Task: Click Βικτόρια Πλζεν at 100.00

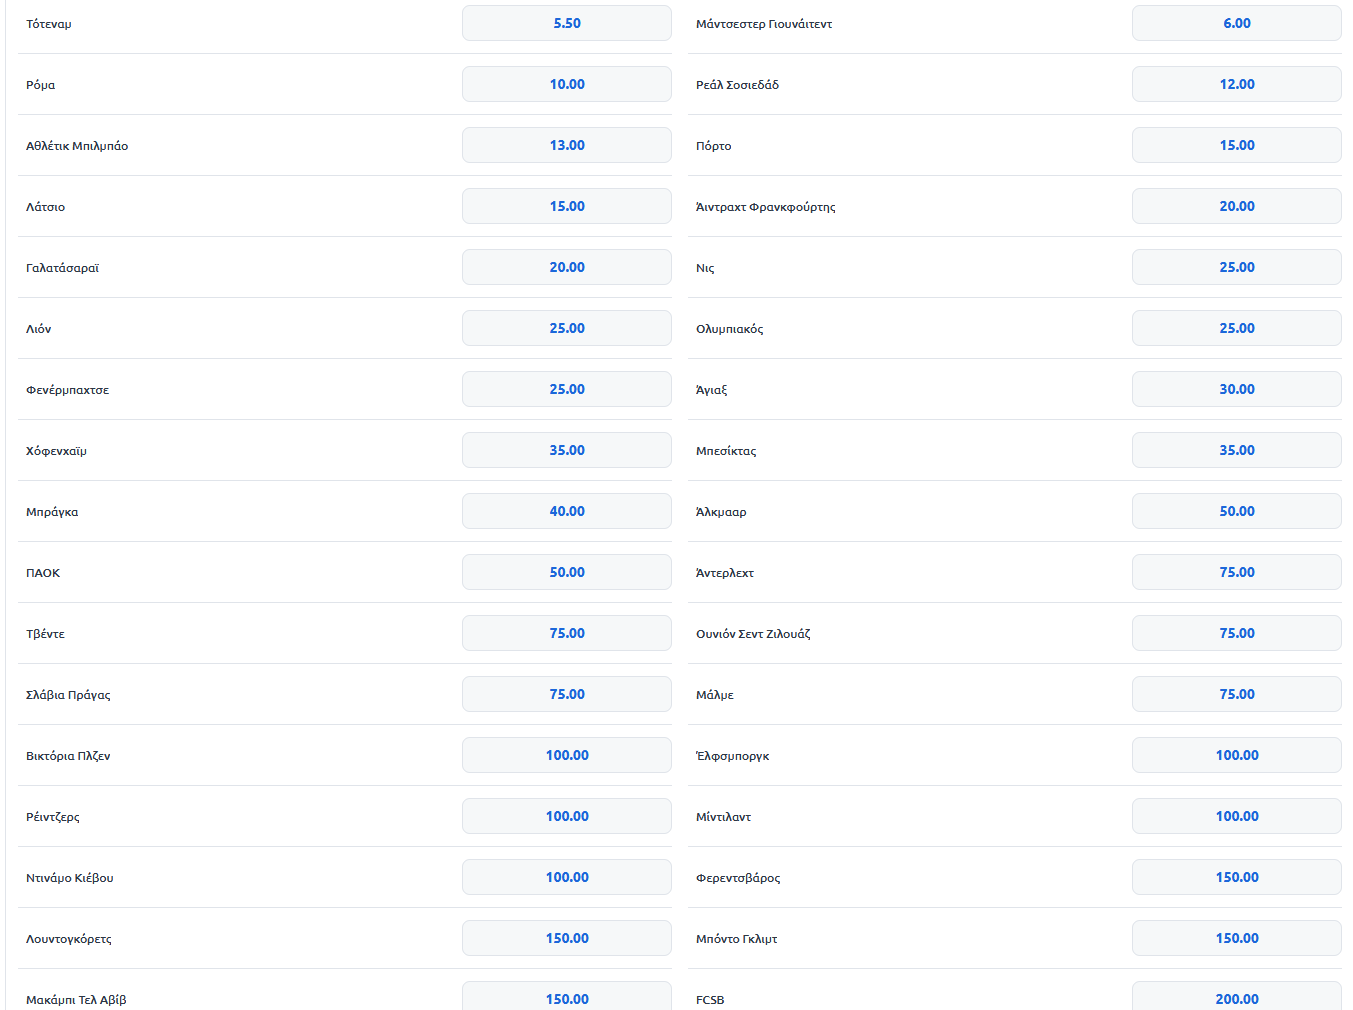Action: (x=566, y=755)
